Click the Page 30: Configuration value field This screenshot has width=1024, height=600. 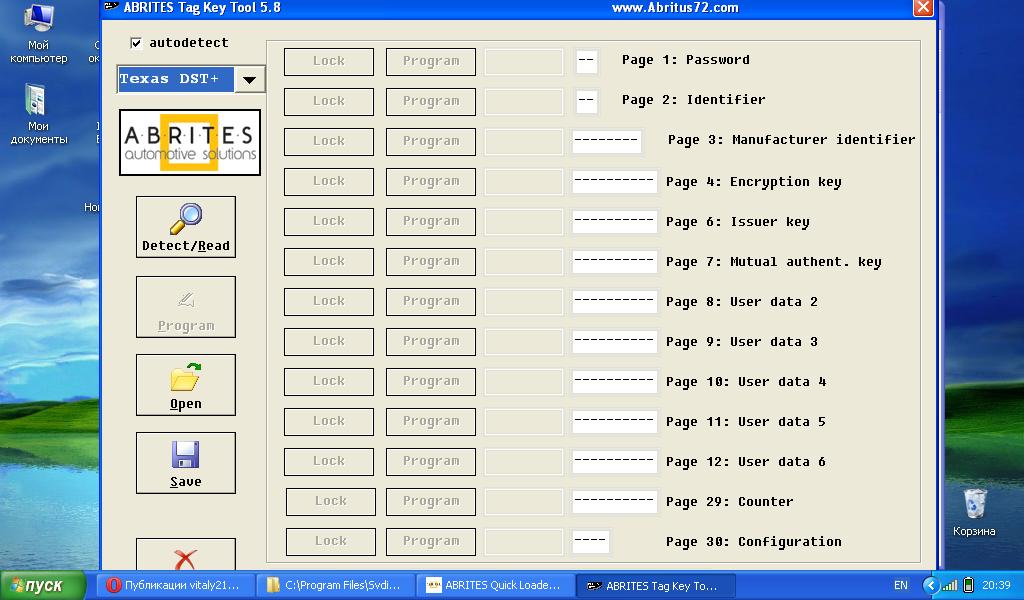(590, 541)
